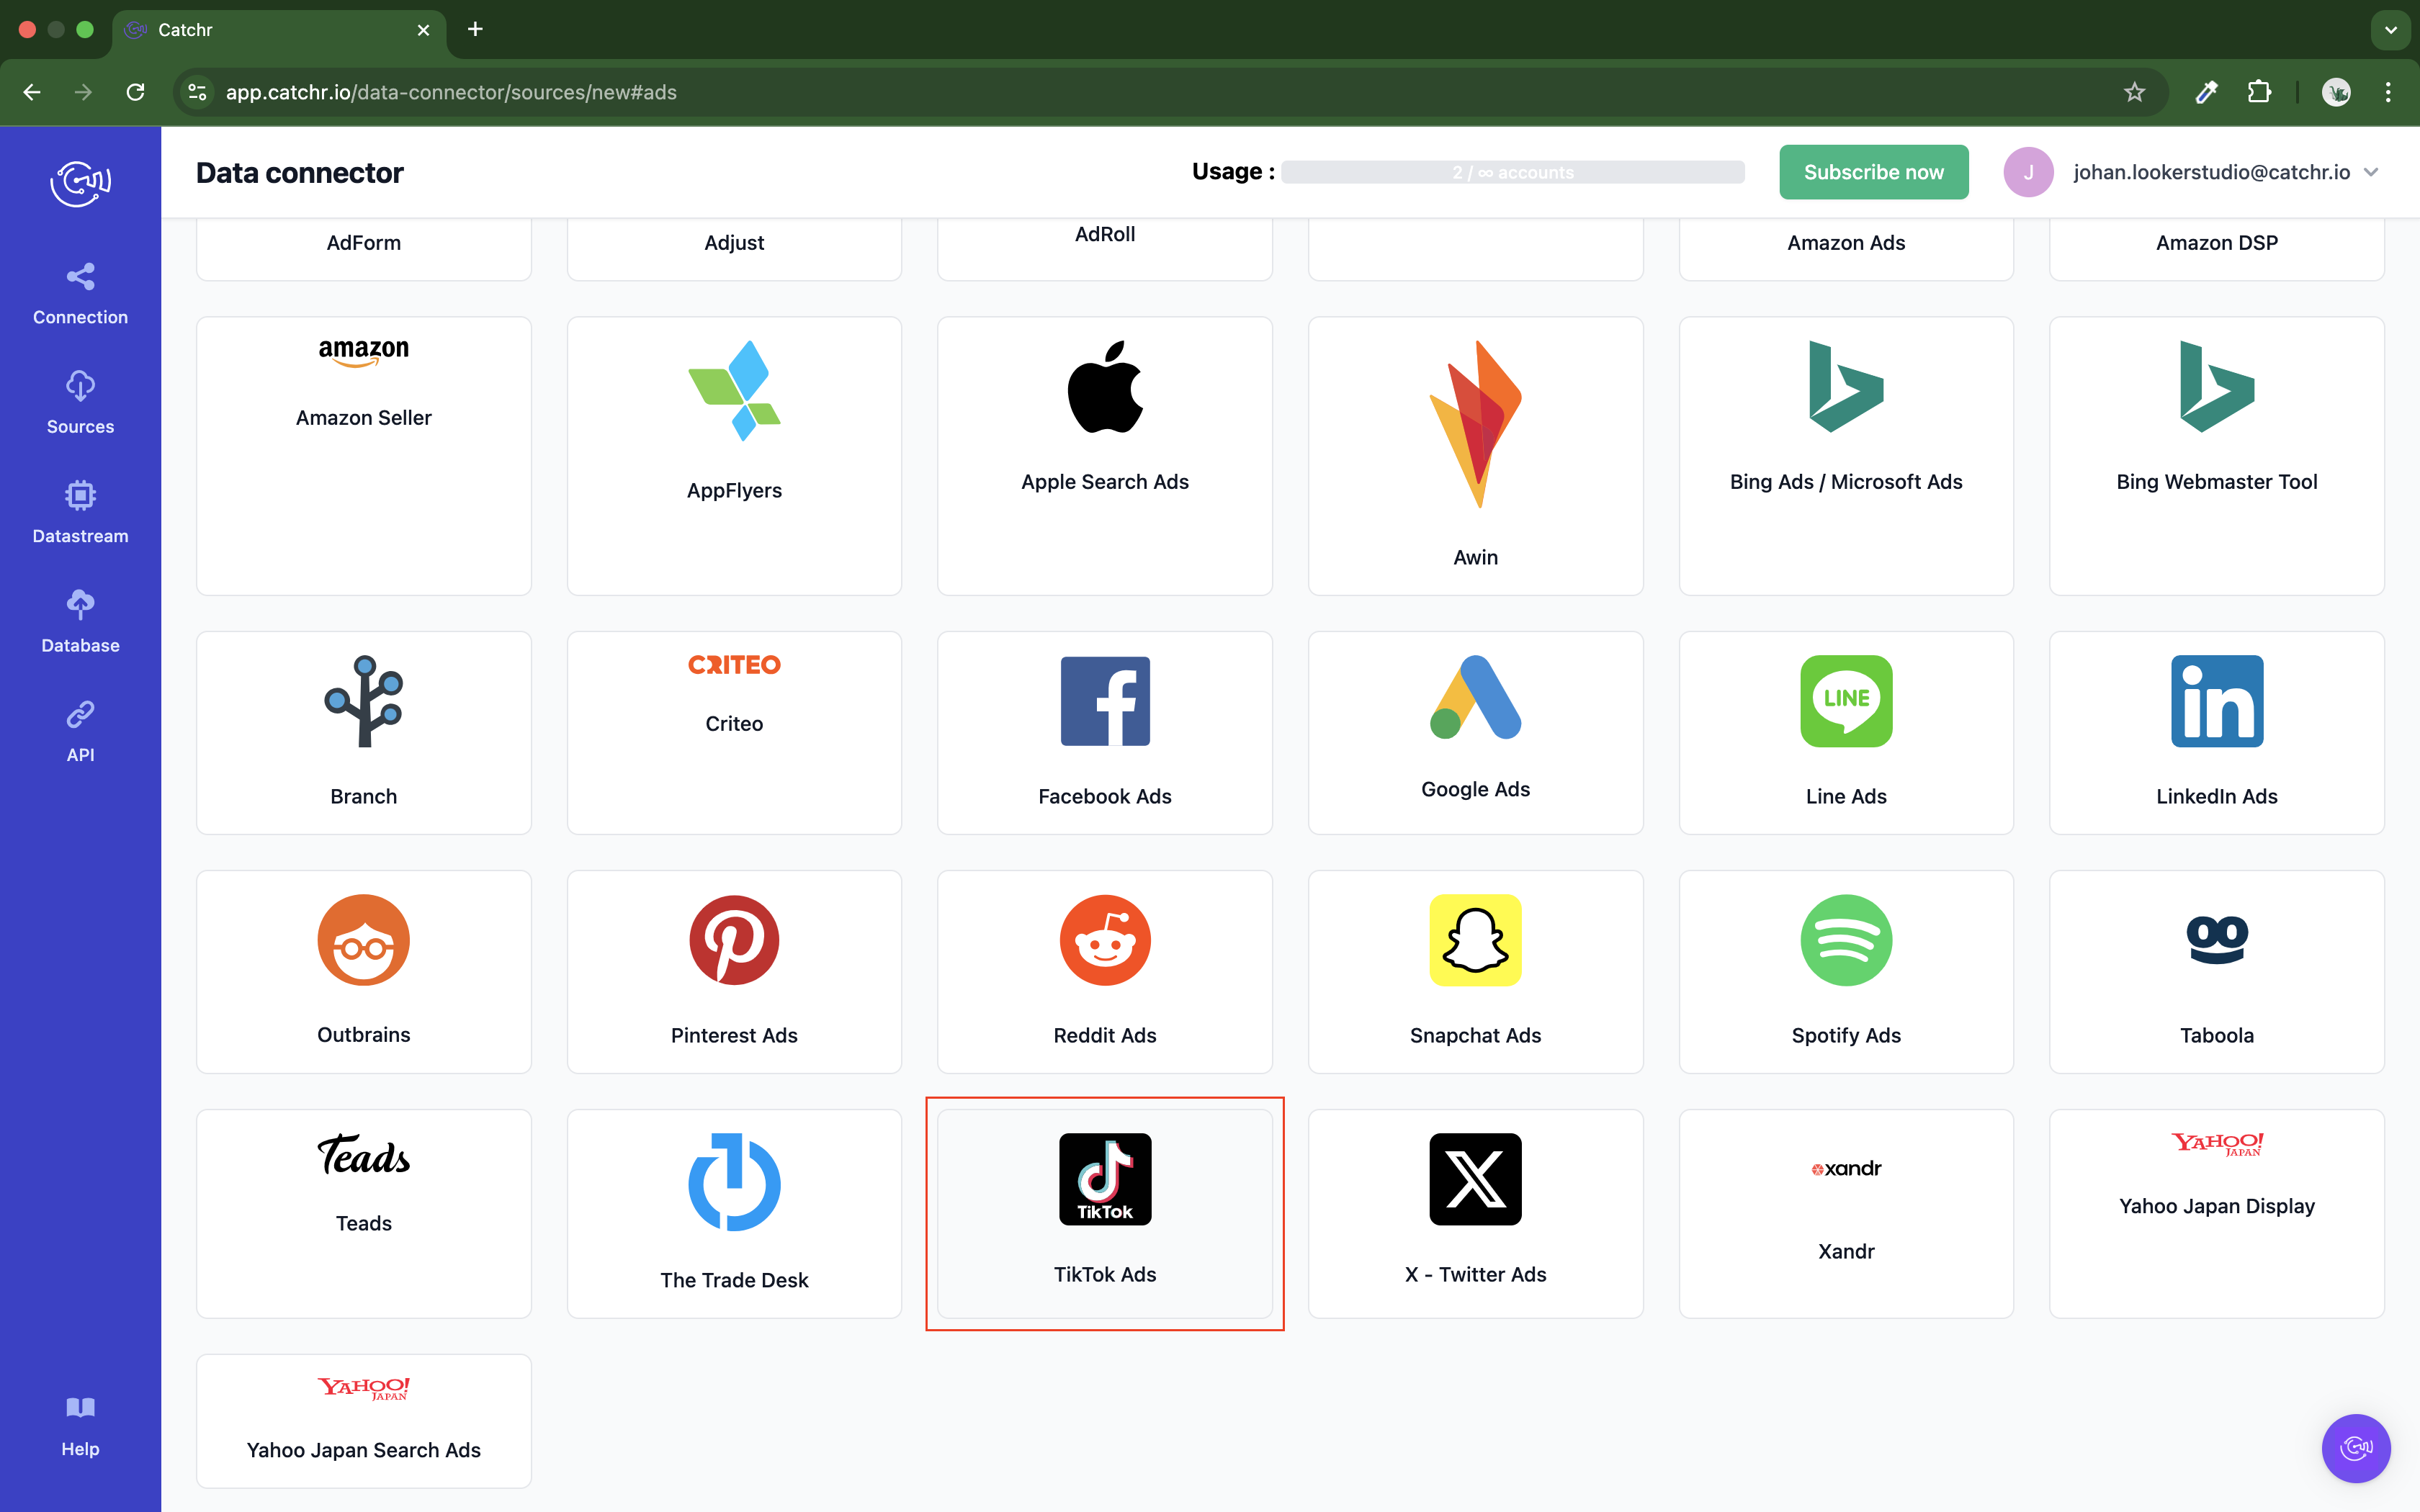This screenshot has width=2420, height=1512.
Task: Choose the Amazon Ads card
Action: click(x=1846, y=248)
